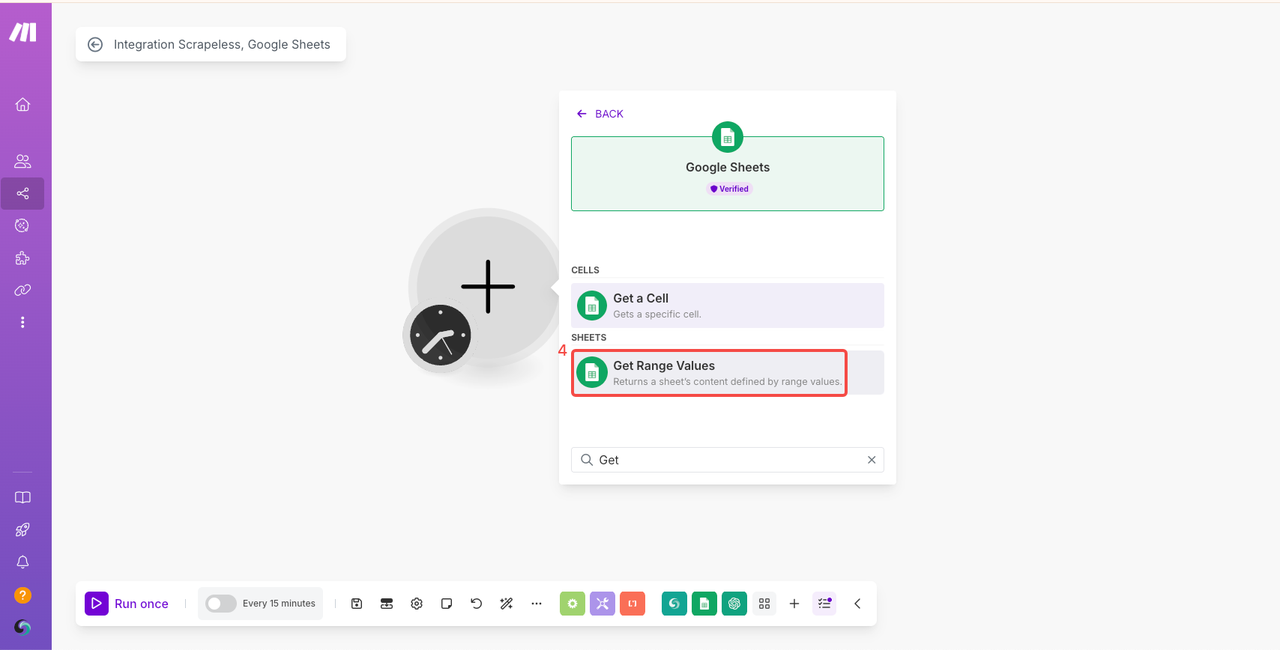Clear the search field with the X
1280x650 pixels.
(x=871, y=460)
